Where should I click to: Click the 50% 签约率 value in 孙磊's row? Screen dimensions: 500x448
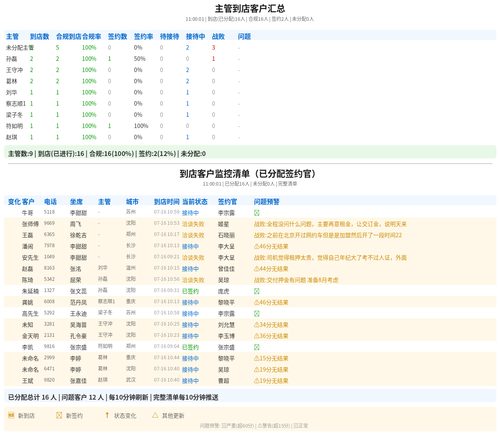point(140,59)
